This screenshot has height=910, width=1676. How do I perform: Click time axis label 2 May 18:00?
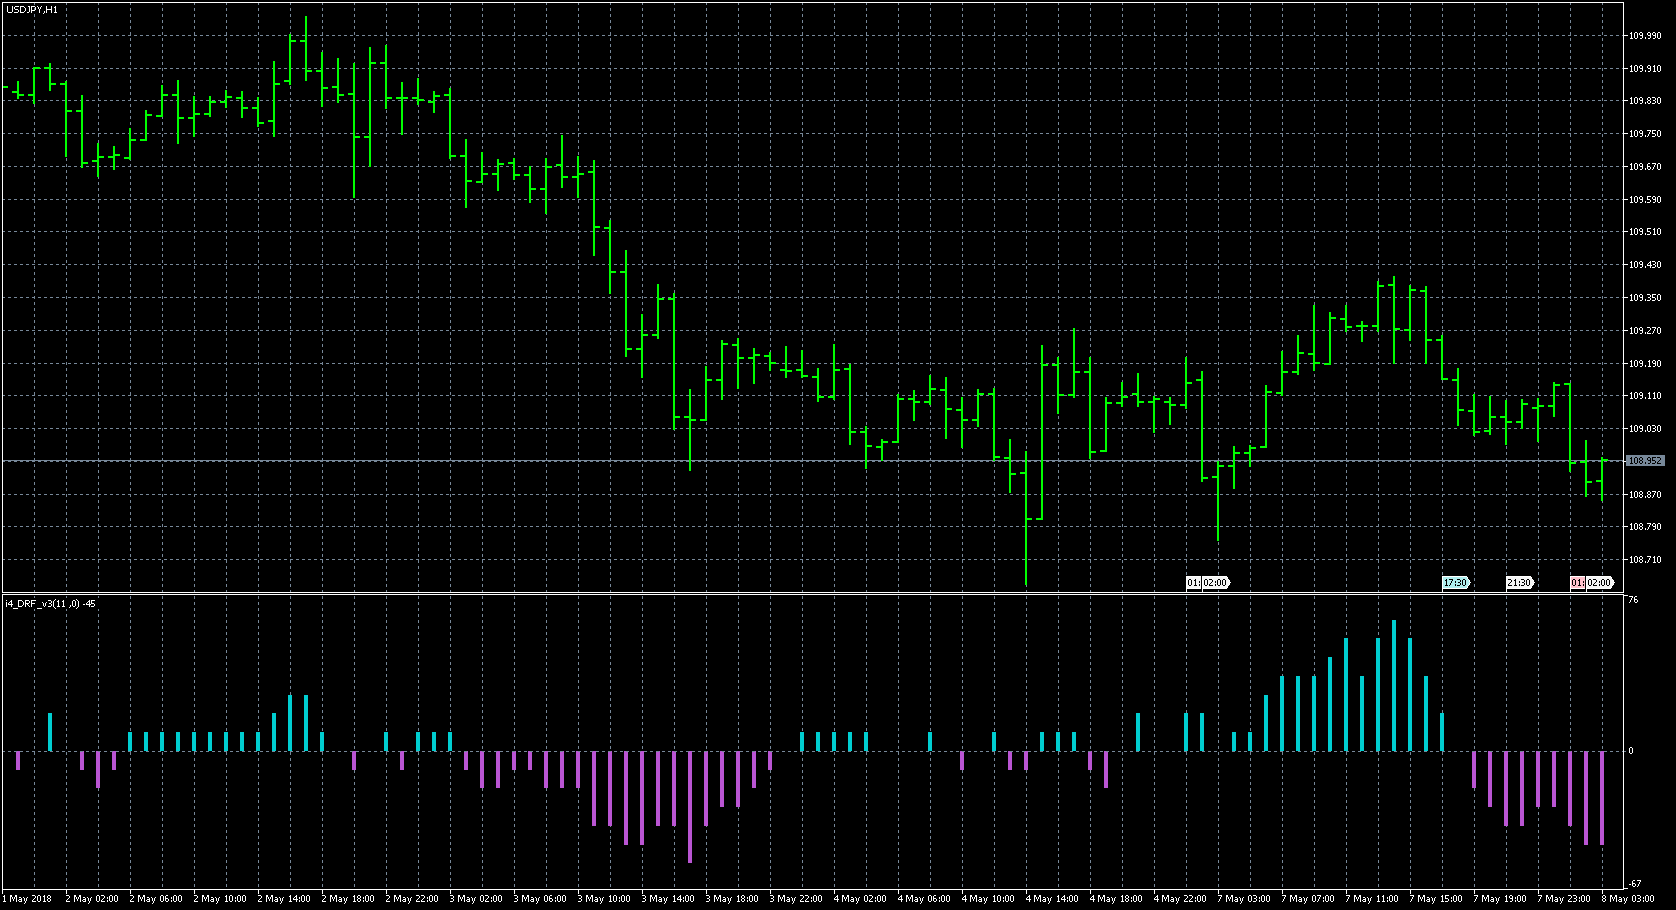[348, 899]
